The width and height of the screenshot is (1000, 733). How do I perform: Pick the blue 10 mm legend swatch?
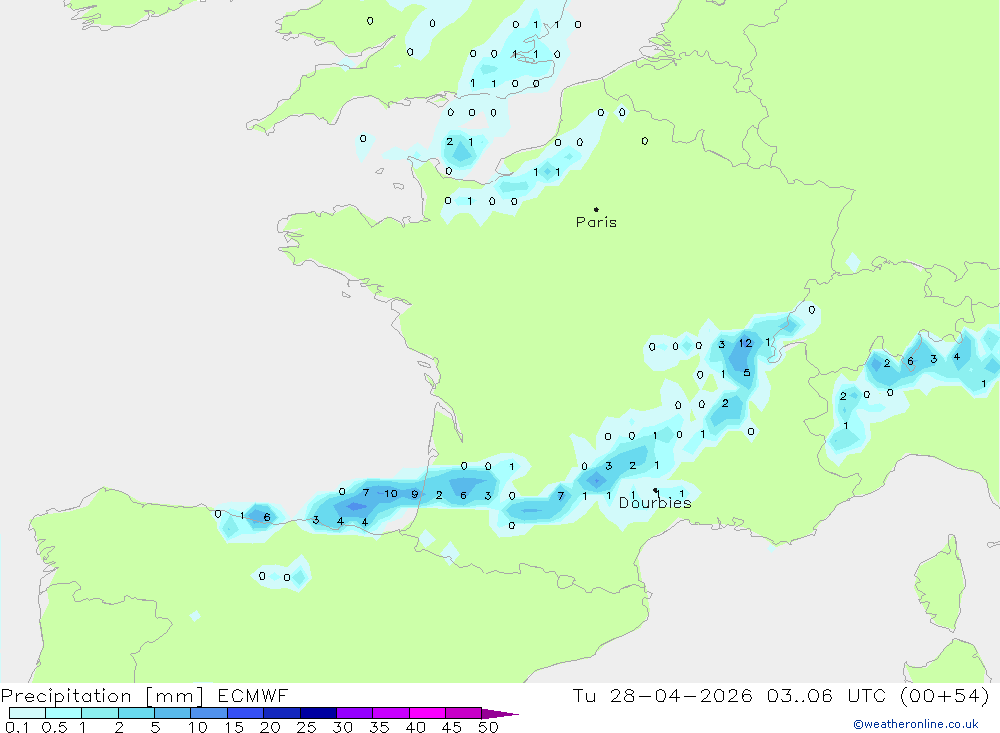209,713
